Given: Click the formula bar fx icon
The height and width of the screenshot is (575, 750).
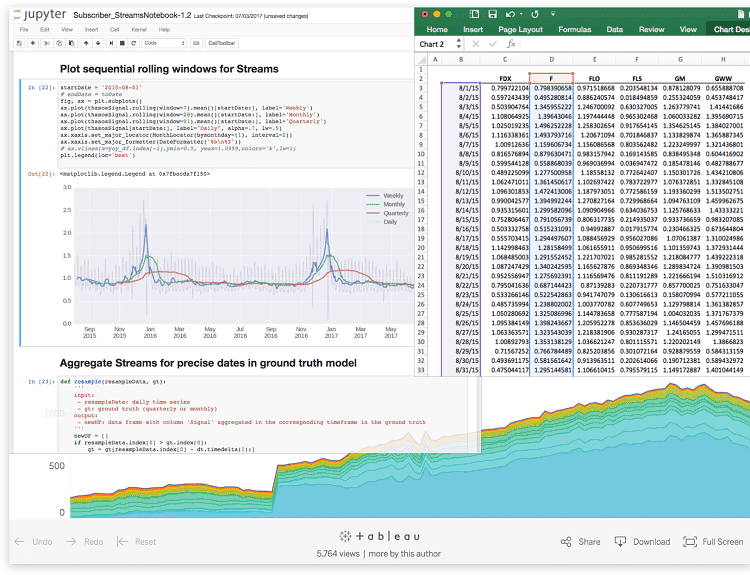Looking at the screenshot, I should point(510,44).
